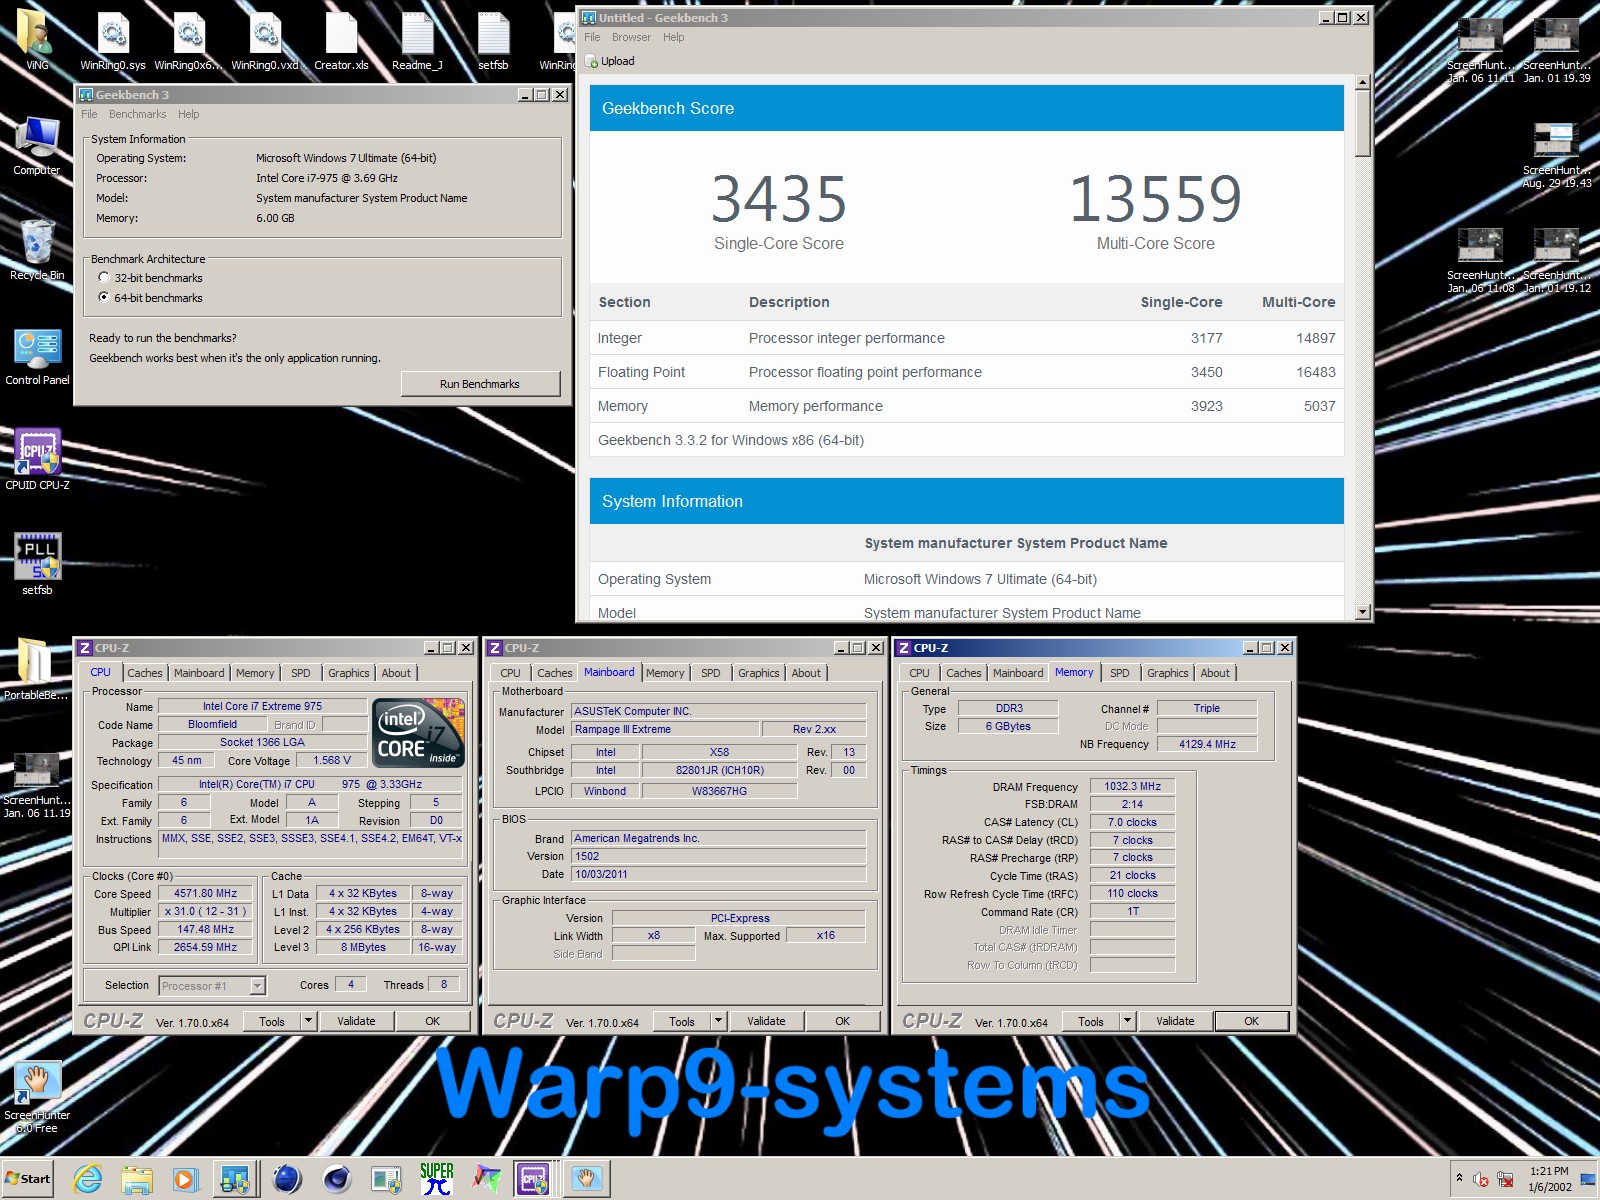The height and width of the screenshot is (1200, 1600).
Task: Open the Computer desktop icon
Action: tap(37, 145)
